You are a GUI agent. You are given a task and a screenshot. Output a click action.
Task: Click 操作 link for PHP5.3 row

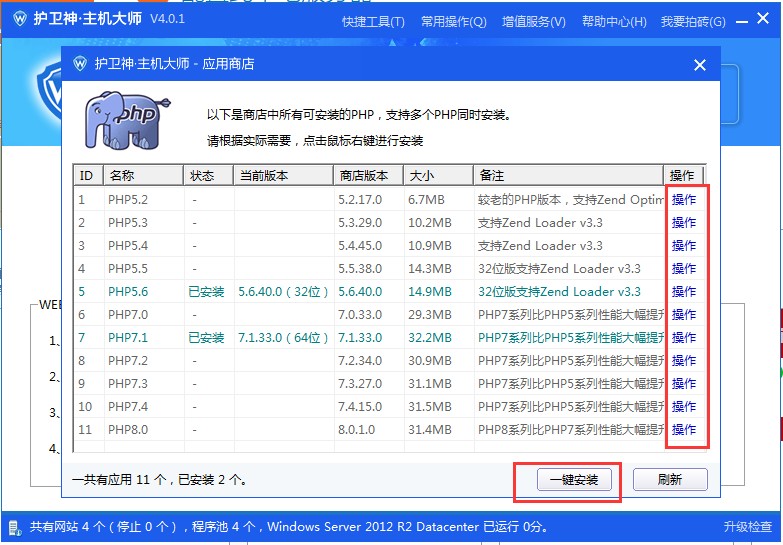[x=684, y=223]
